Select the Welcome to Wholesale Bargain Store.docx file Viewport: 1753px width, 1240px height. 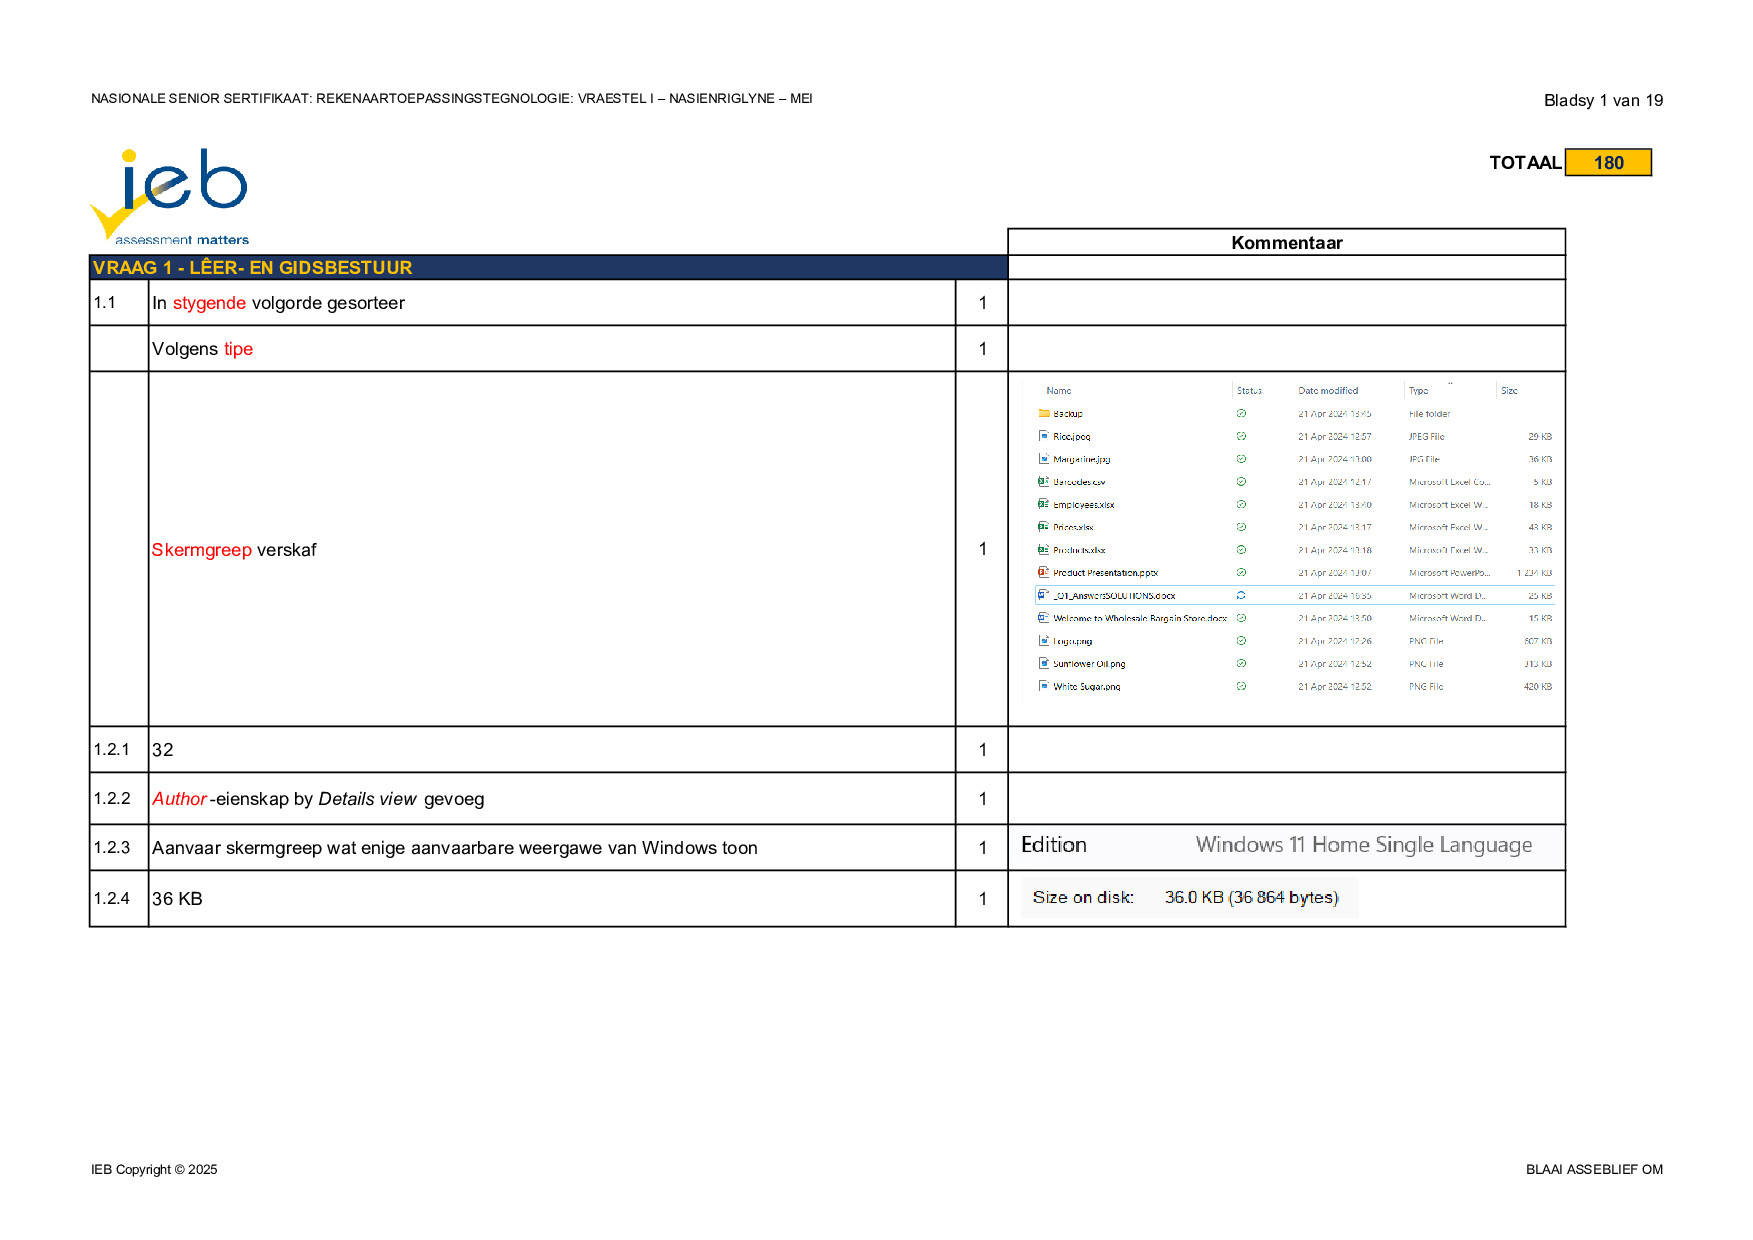coord(1140,618)
